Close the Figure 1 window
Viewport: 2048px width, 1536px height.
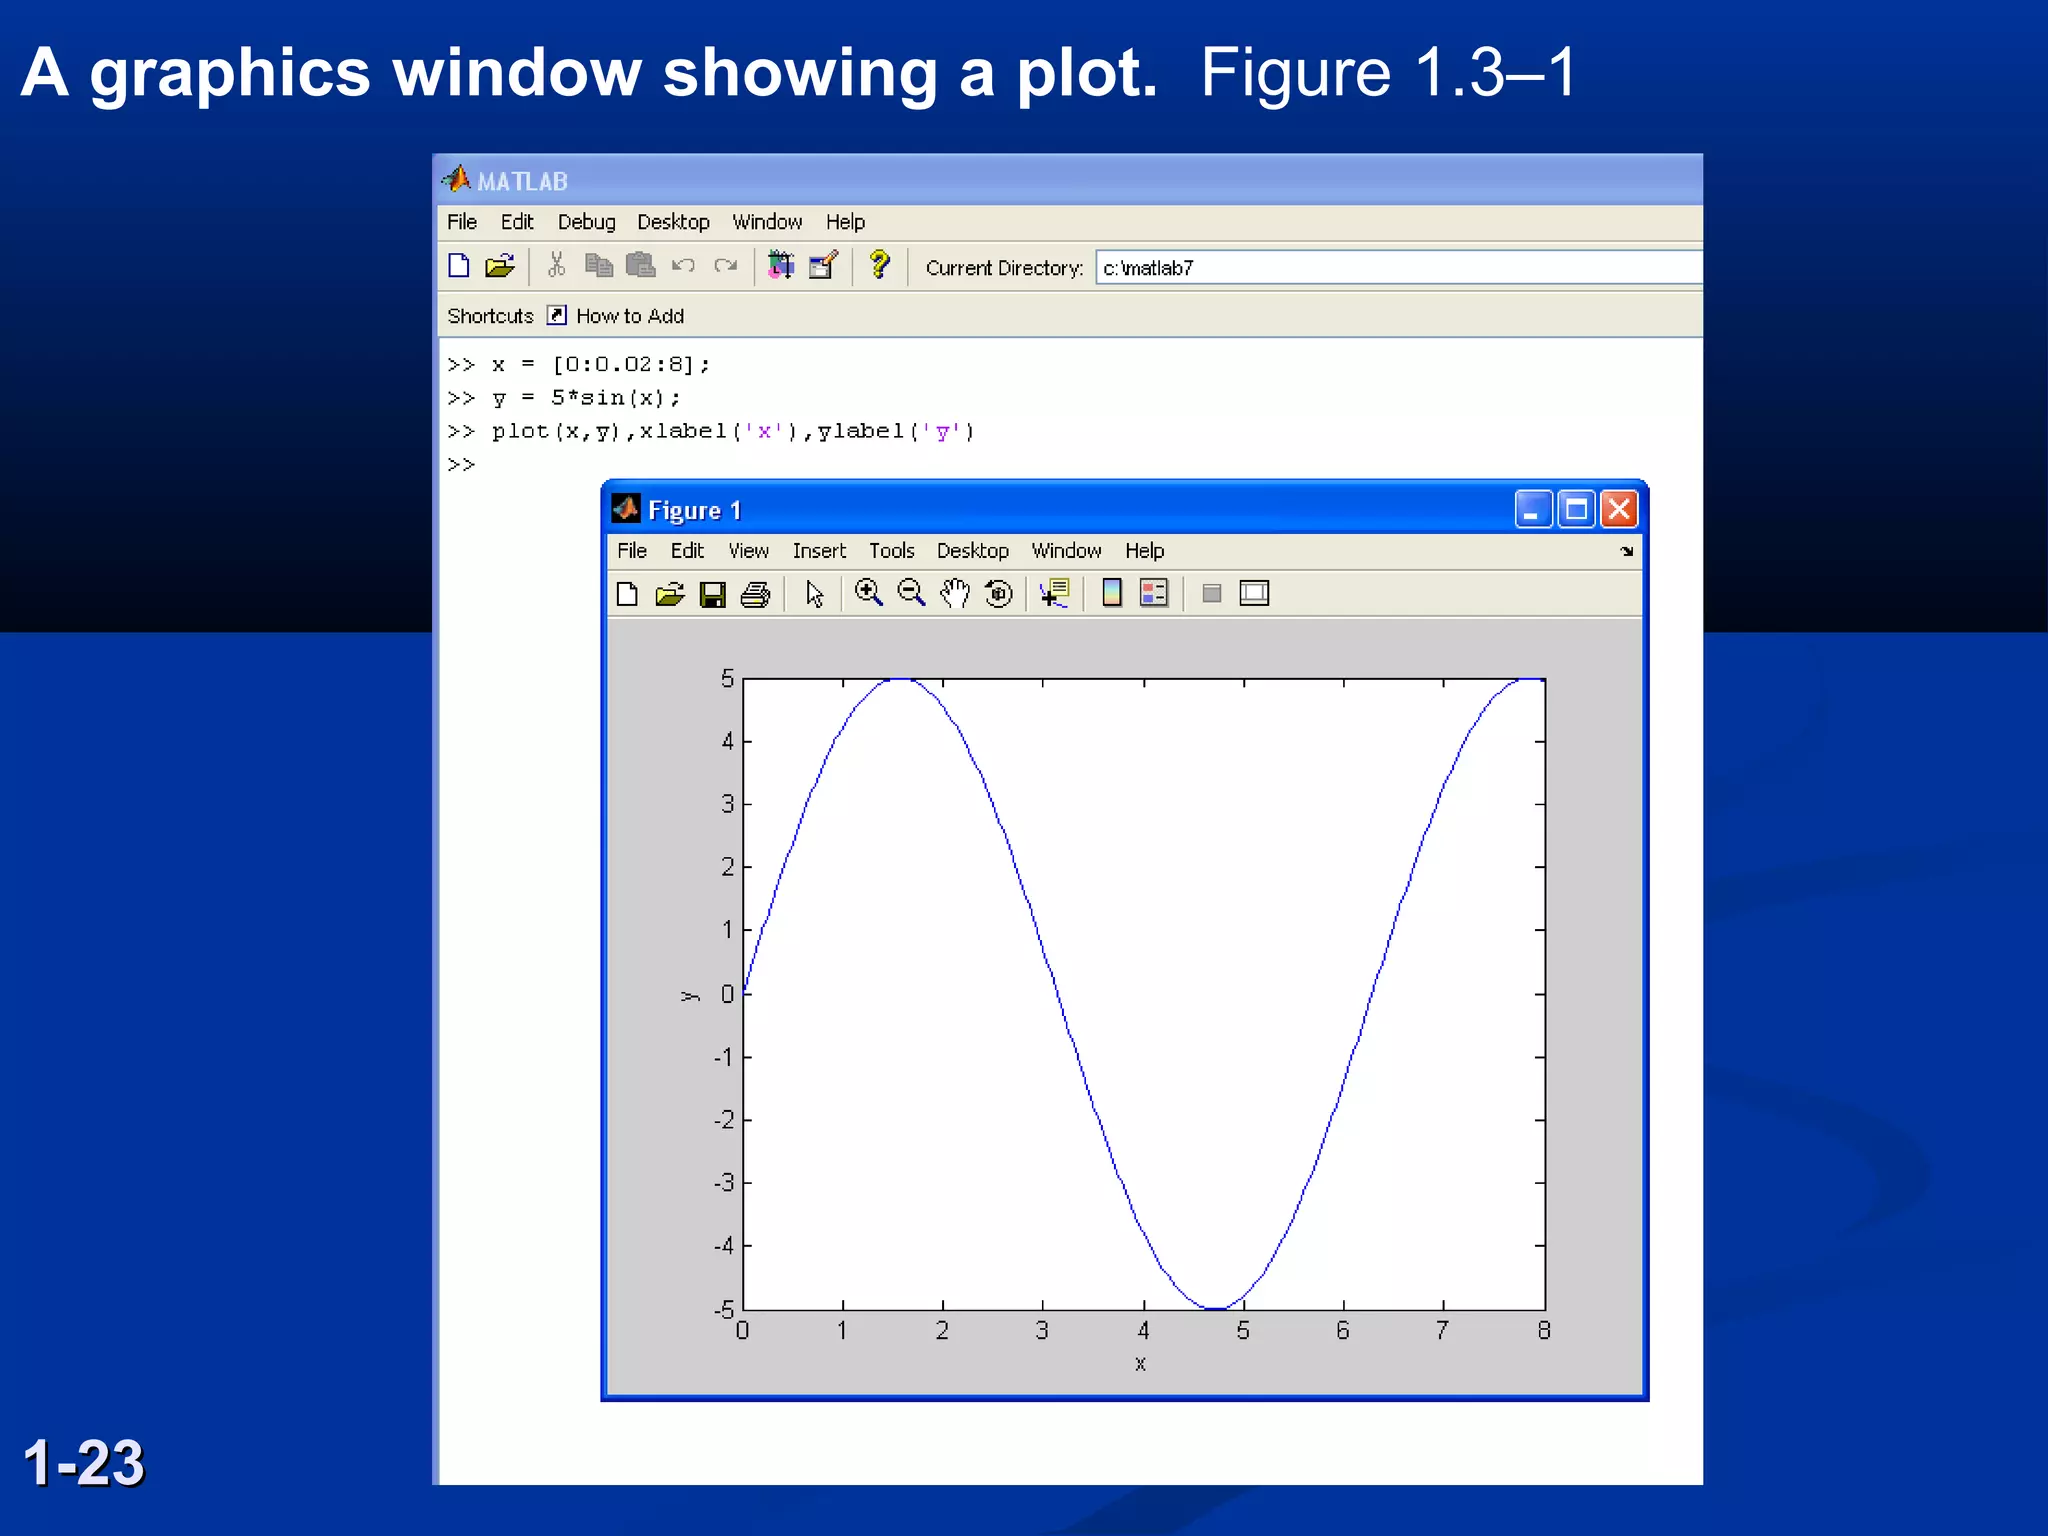(1620, 510)
